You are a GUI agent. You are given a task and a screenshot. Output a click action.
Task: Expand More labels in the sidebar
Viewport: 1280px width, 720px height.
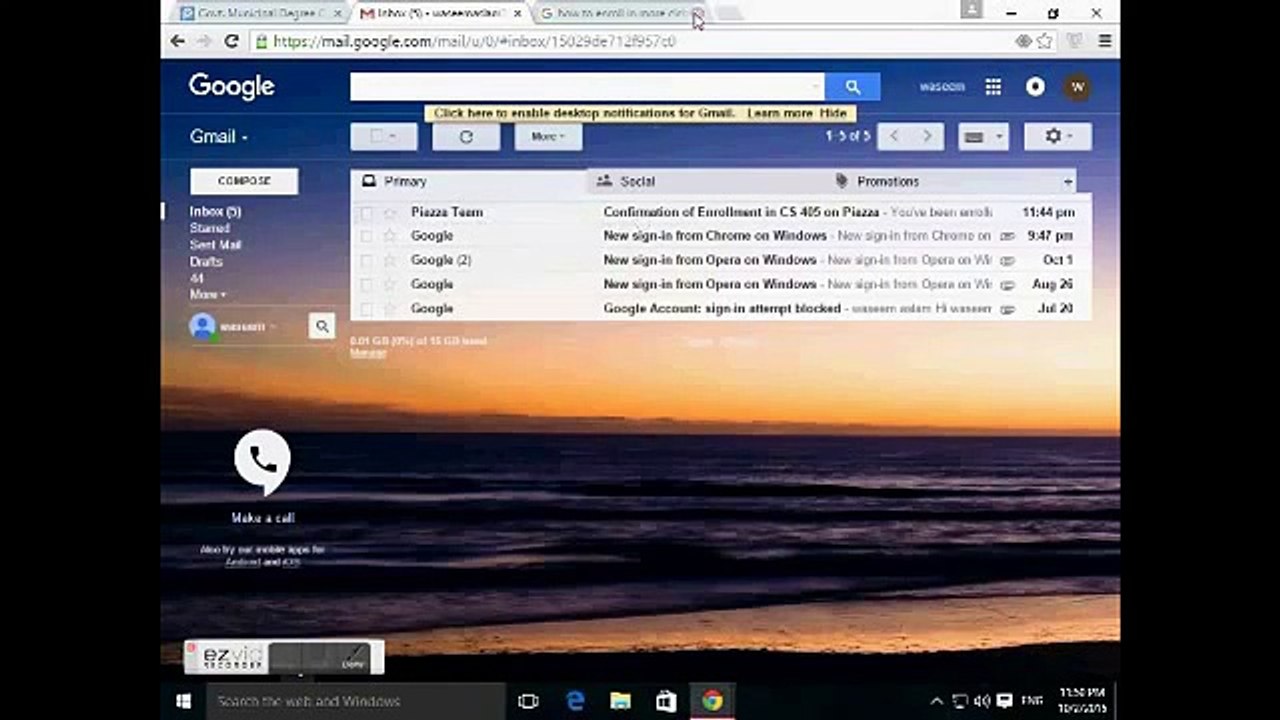click(208, 295)
